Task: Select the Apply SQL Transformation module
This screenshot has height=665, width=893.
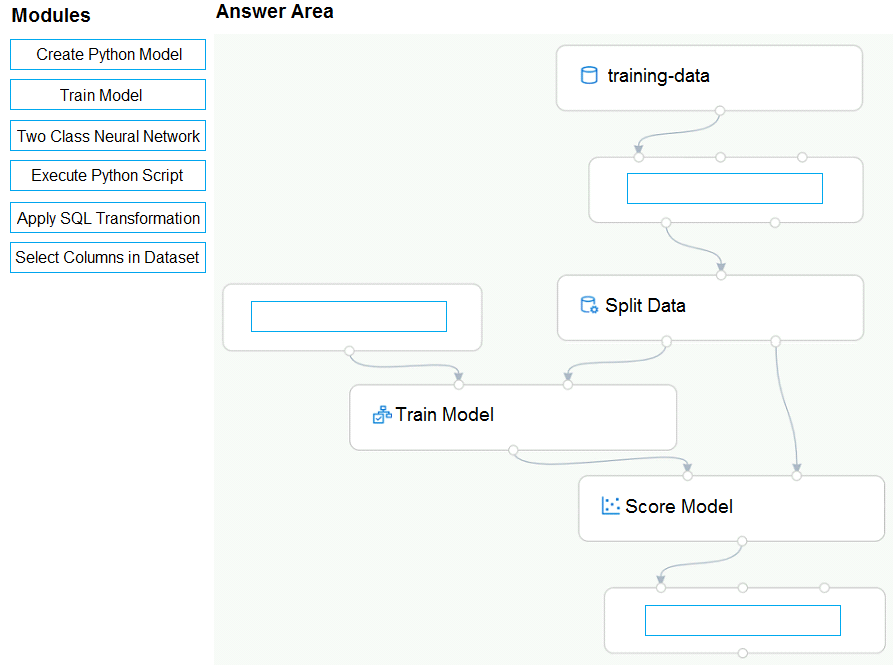Action: (x=108, y=217)
